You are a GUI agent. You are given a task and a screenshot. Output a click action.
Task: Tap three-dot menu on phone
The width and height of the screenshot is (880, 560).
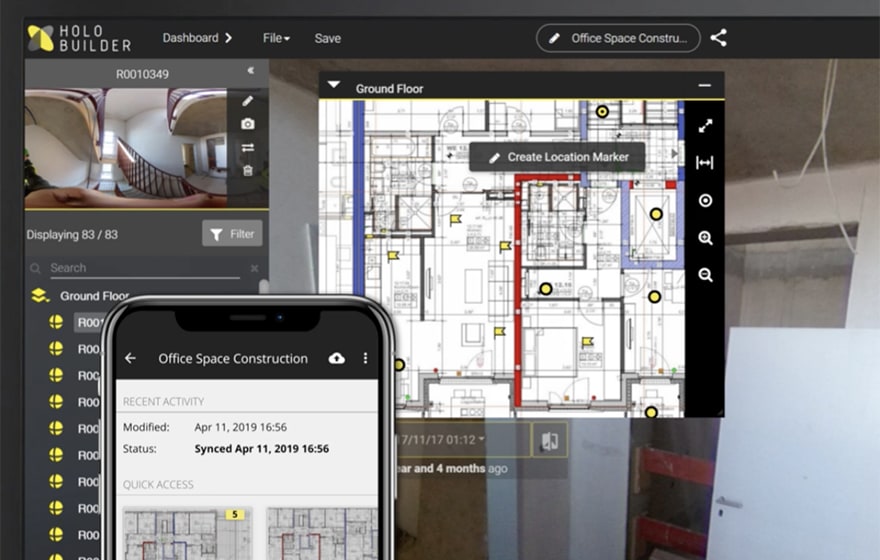(365, 358)
